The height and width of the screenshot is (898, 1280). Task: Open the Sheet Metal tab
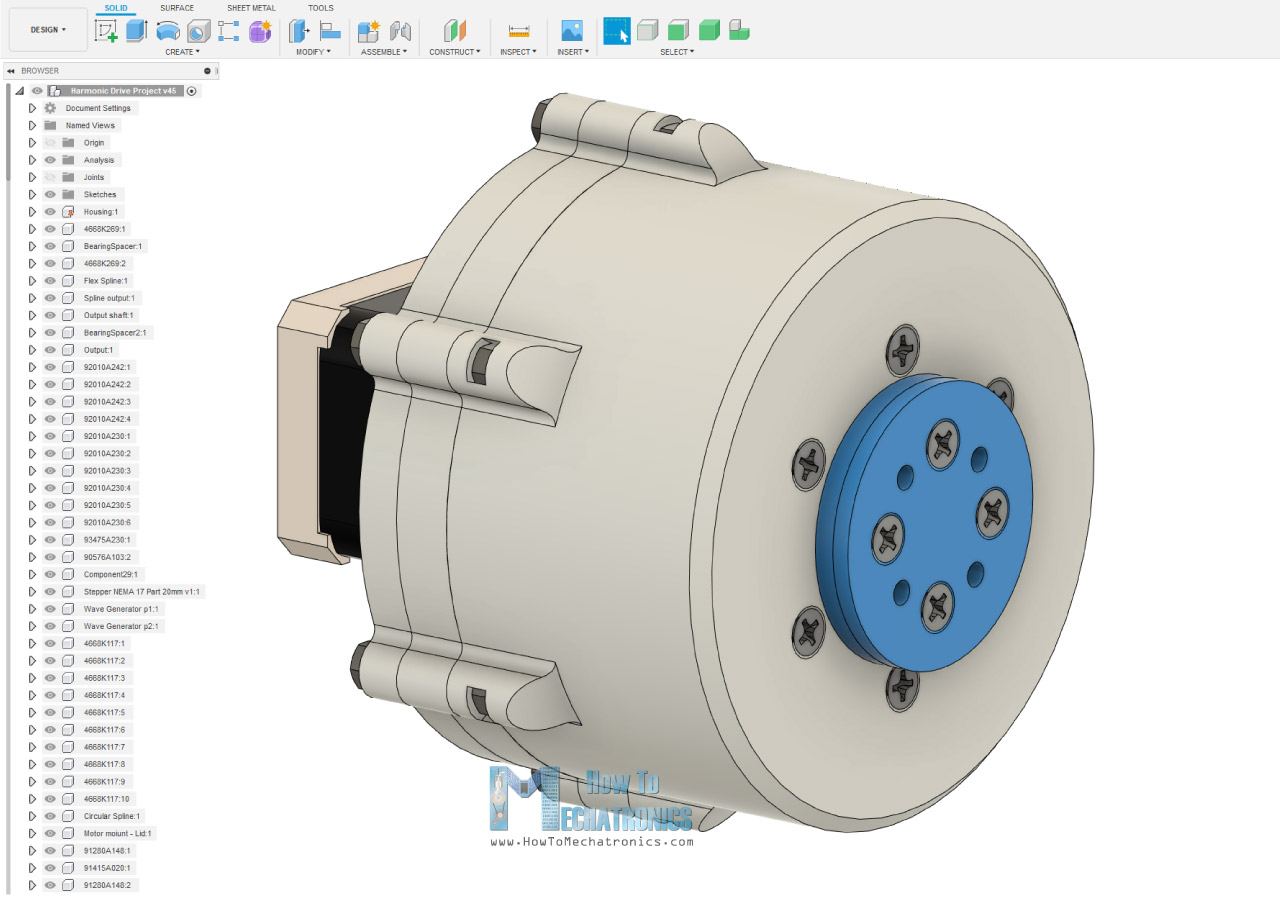(250, 8)
